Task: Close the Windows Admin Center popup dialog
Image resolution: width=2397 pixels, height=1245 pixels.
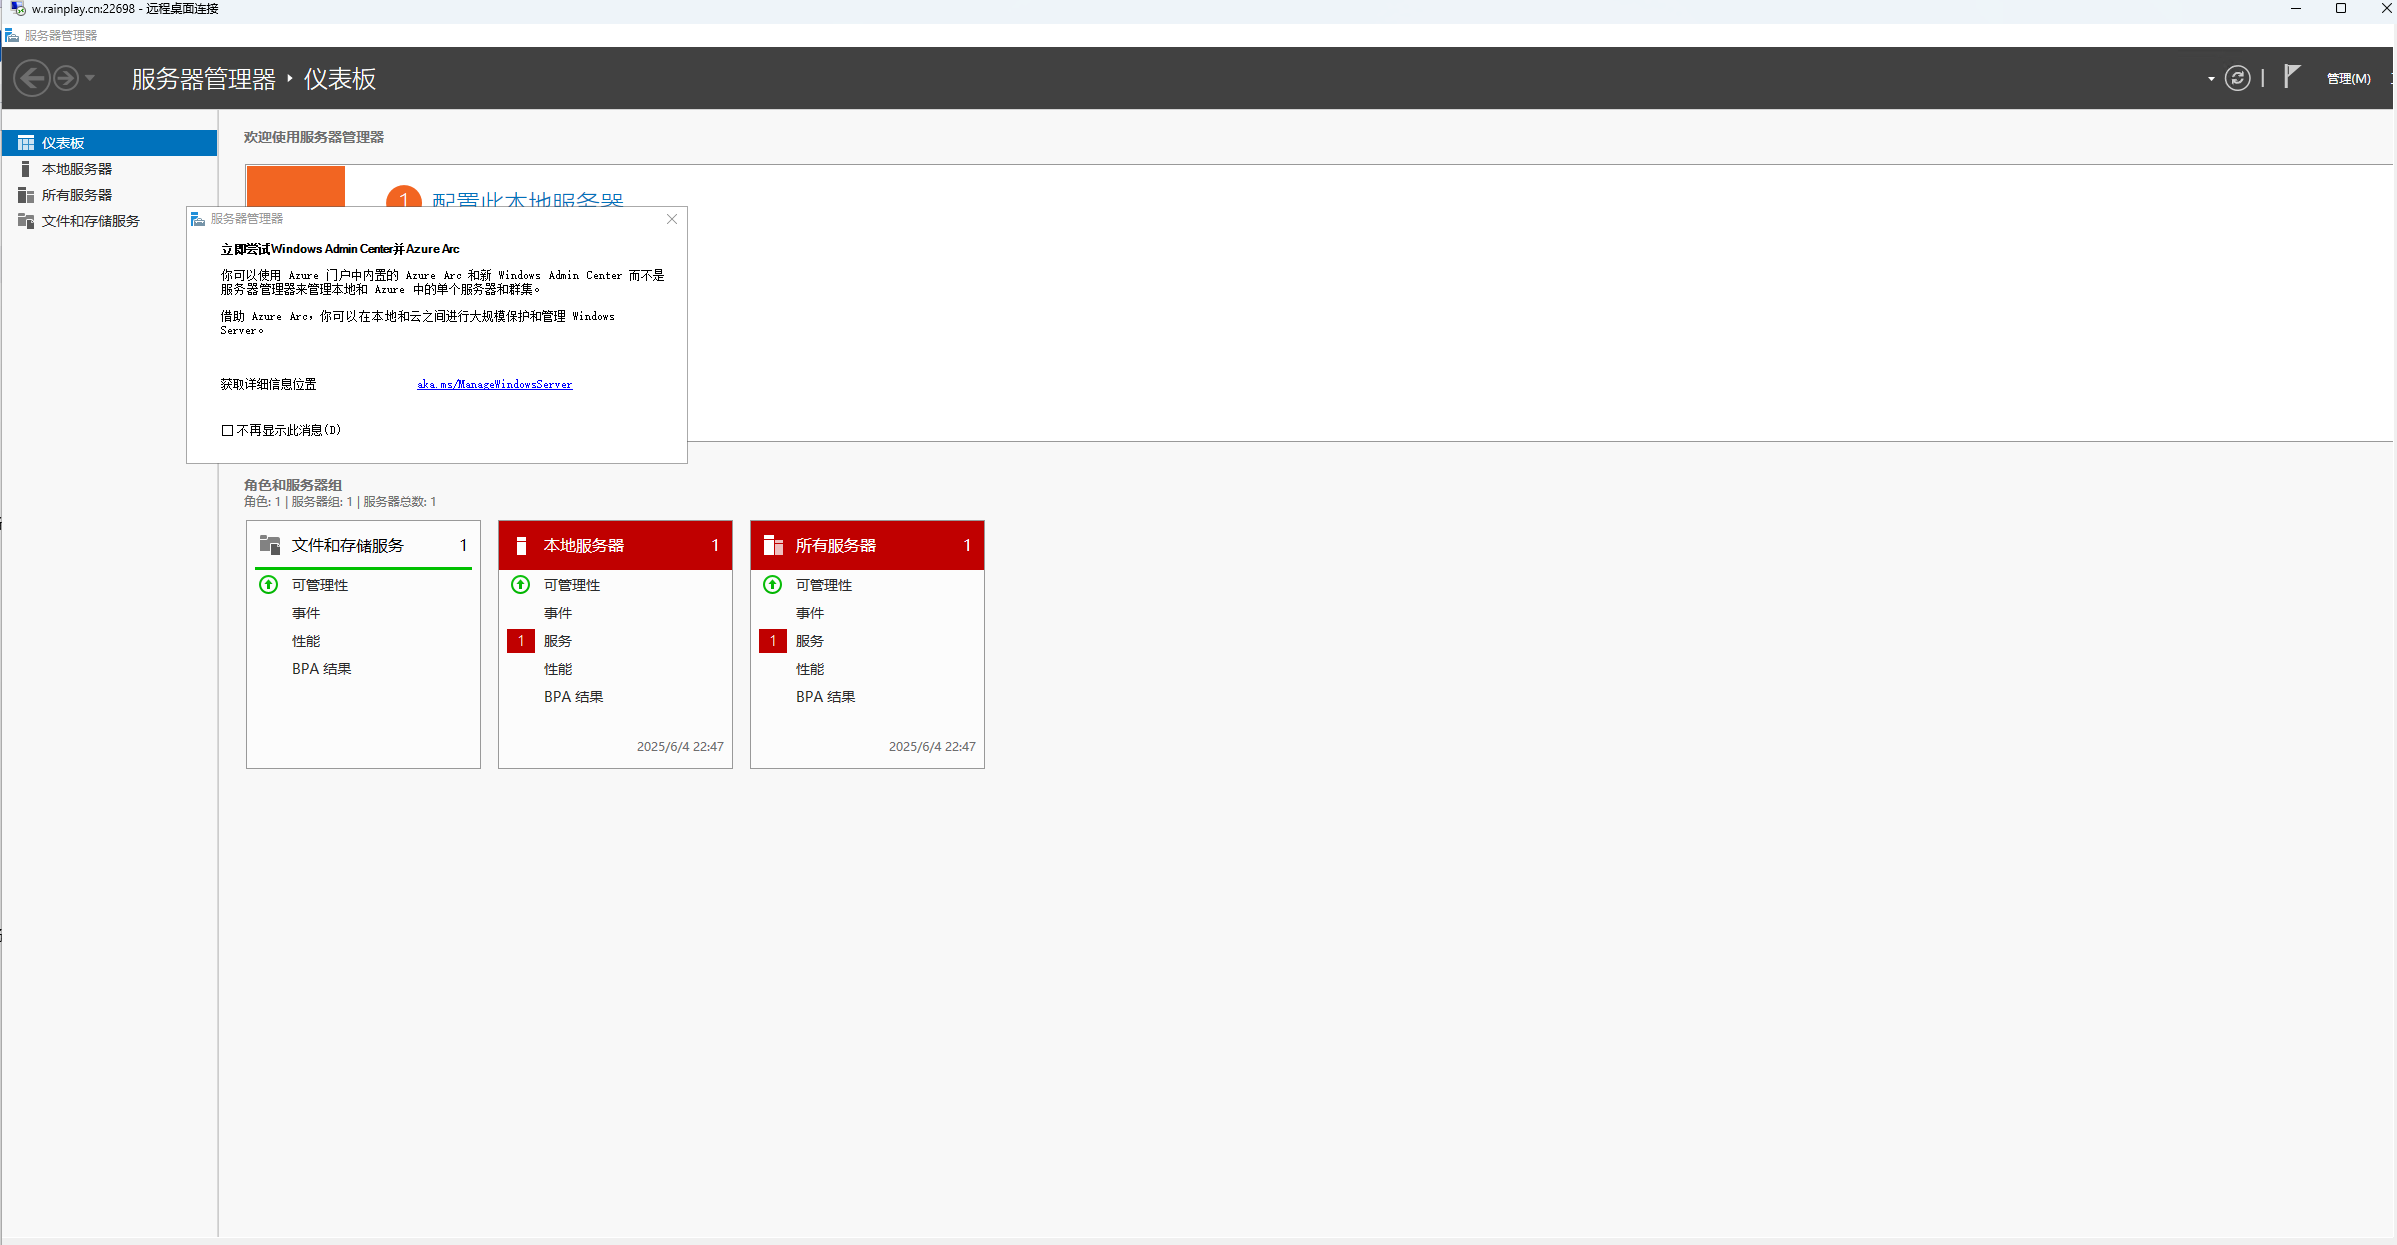Action: 672,219
